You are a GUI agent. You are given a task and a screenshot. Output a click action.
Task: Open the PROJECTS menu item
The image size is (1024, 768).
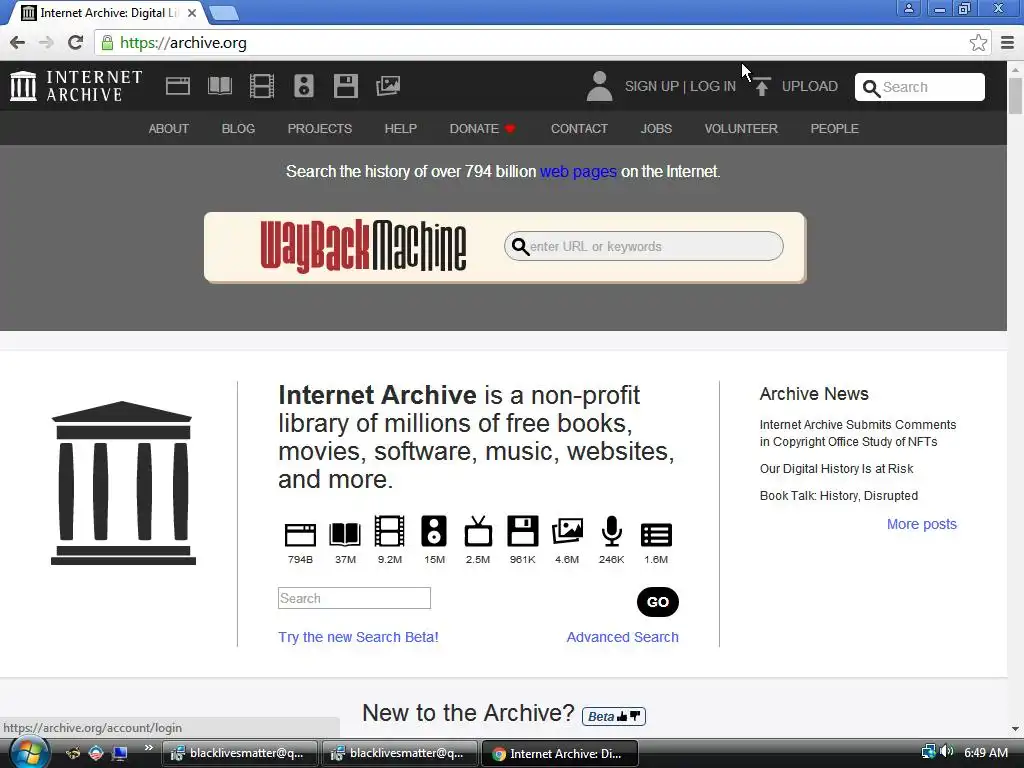(x=319, y=129)
